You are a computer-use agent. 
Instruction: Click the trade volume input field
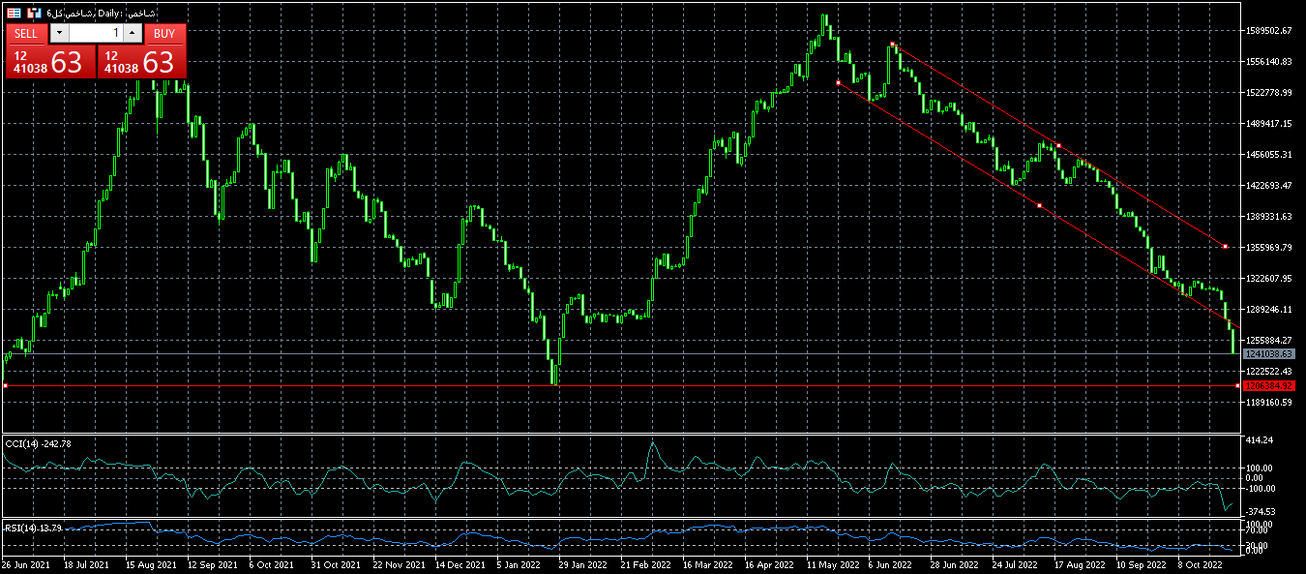[x=96, y=33]
